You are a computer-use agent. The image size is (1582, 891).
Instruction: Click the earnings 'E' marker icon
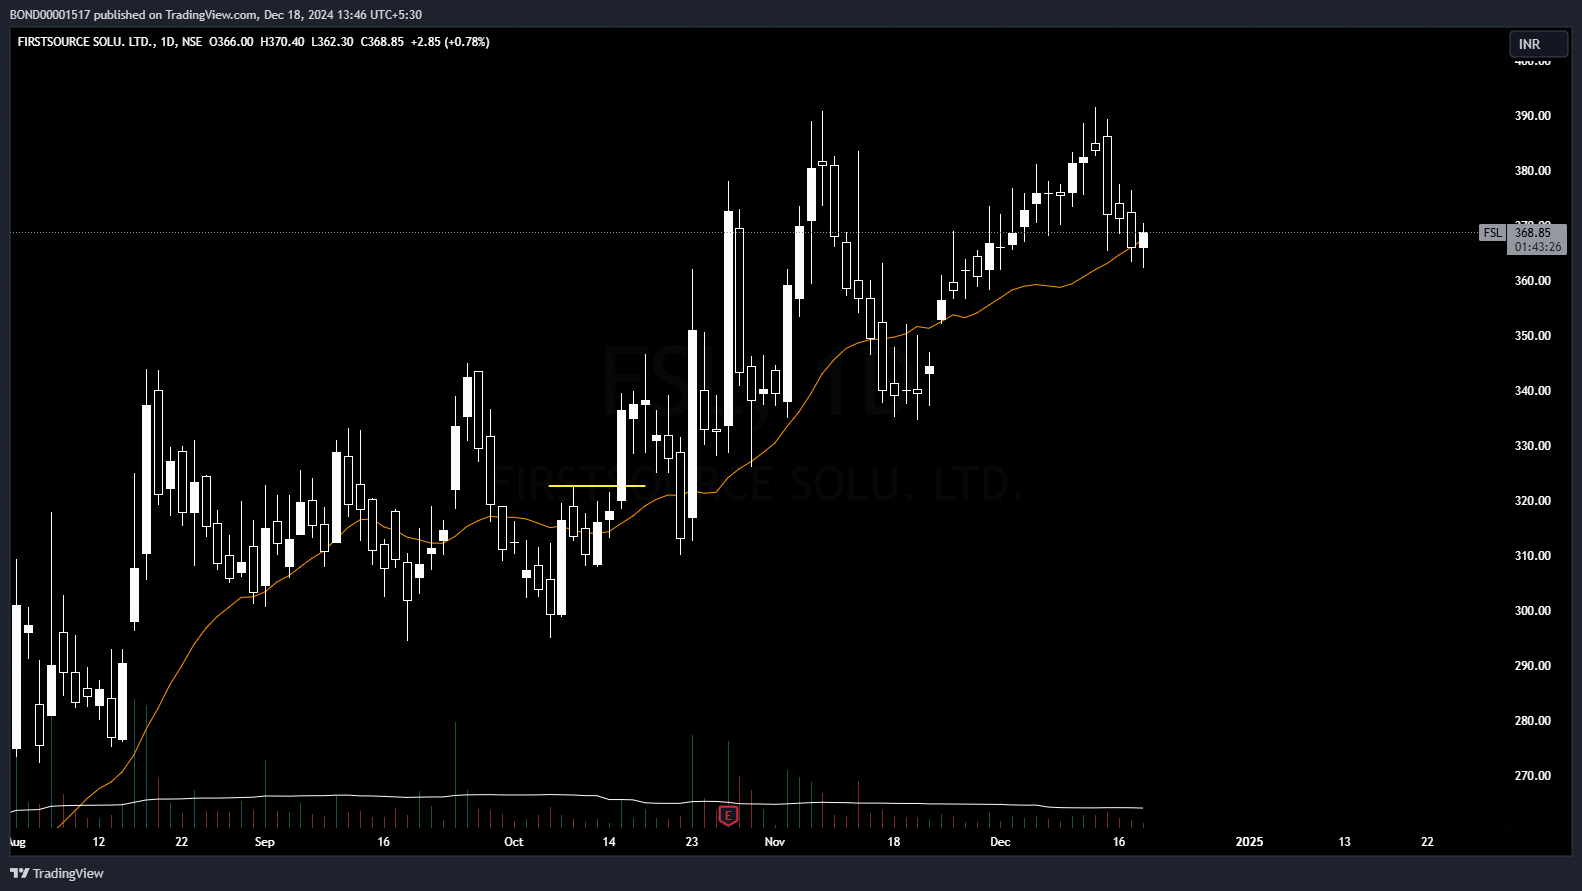pyautogui.click(x=728, y=816)
